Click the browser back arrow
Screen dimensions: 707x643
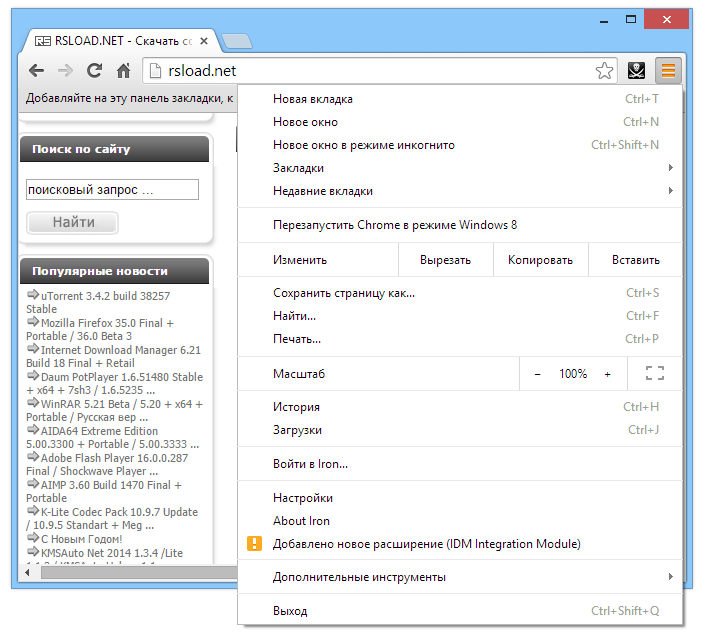[x=36, y=71]
